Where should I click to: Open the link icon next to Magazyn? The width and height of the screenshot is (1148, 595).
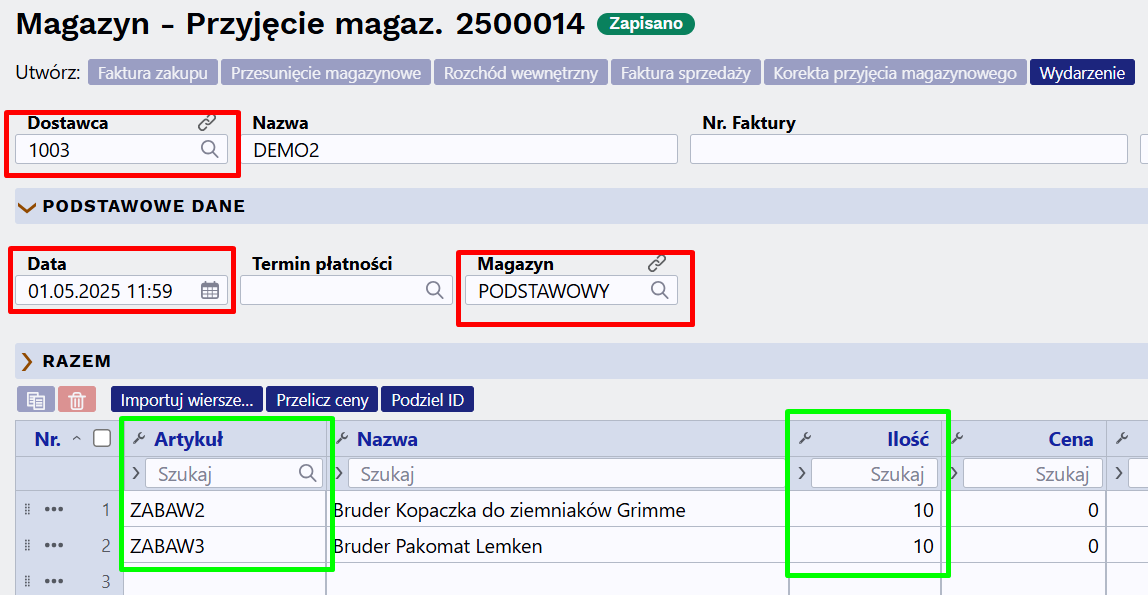657,263
